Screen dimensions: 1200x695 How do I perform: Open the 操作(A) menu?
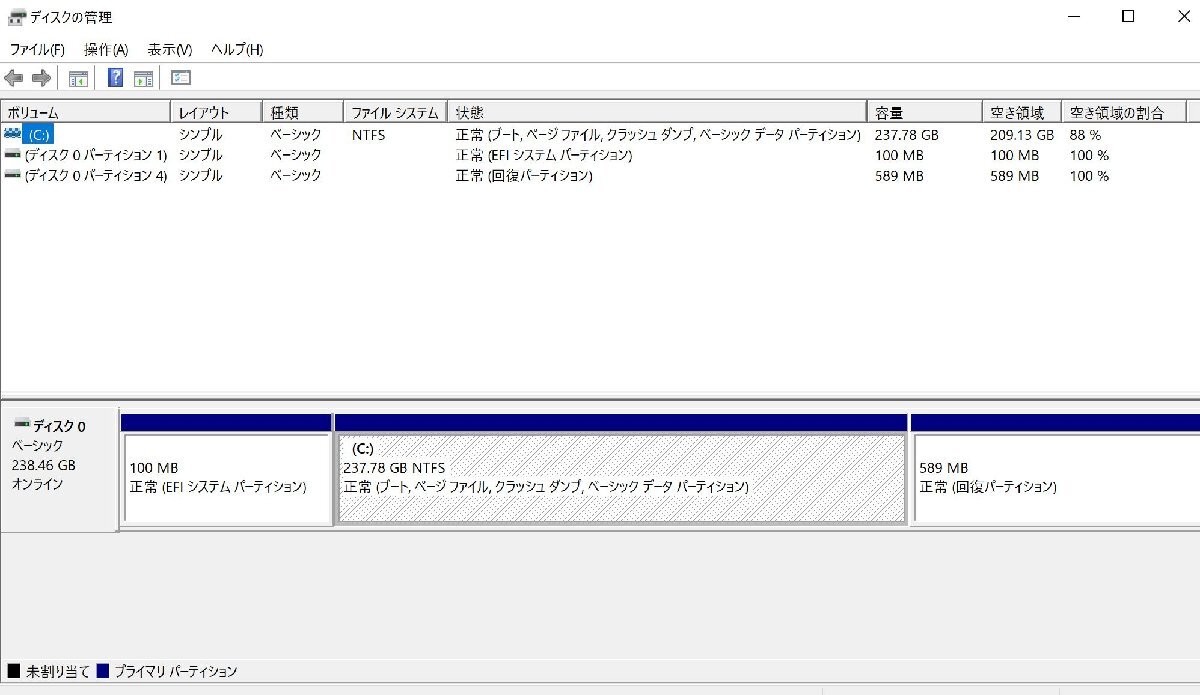106,49
